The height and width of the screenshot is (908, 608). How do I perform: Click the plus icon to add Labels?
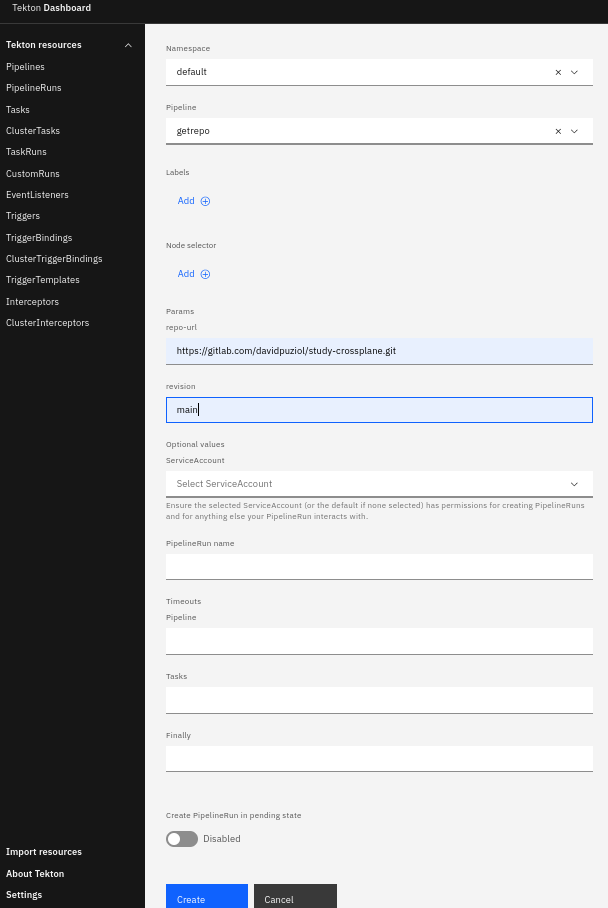pyautogui.click(x=205, y=201)
